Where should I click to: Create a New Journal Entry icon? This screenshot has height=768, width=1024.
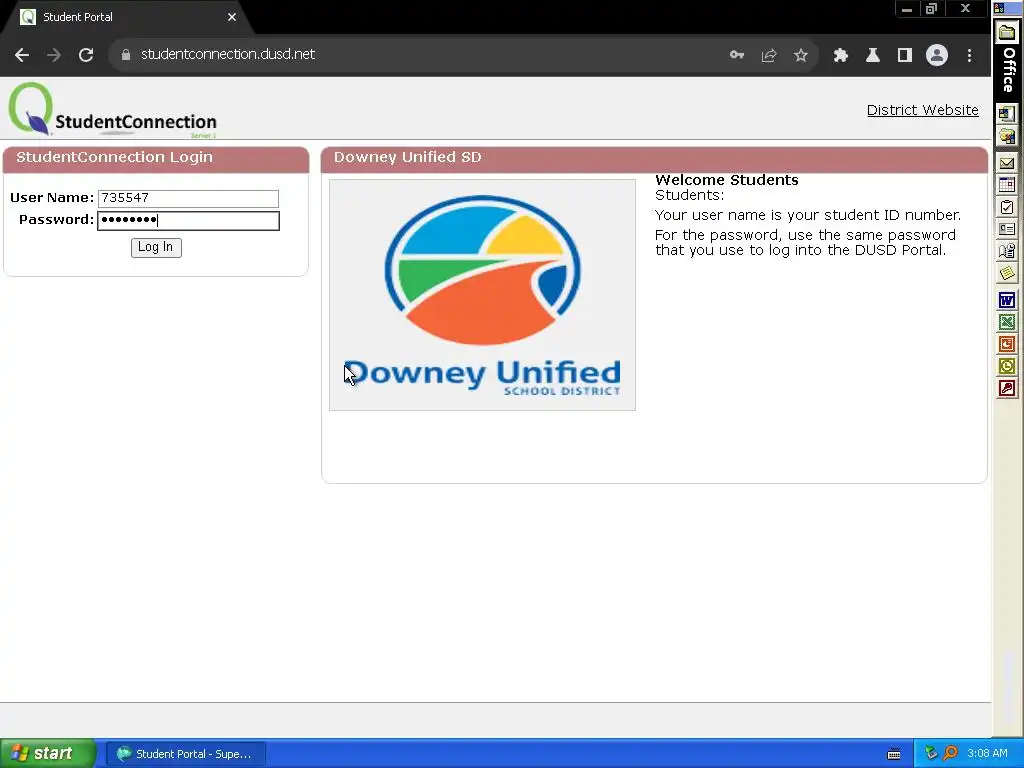pyautogui.click(x=1006, y=251)
